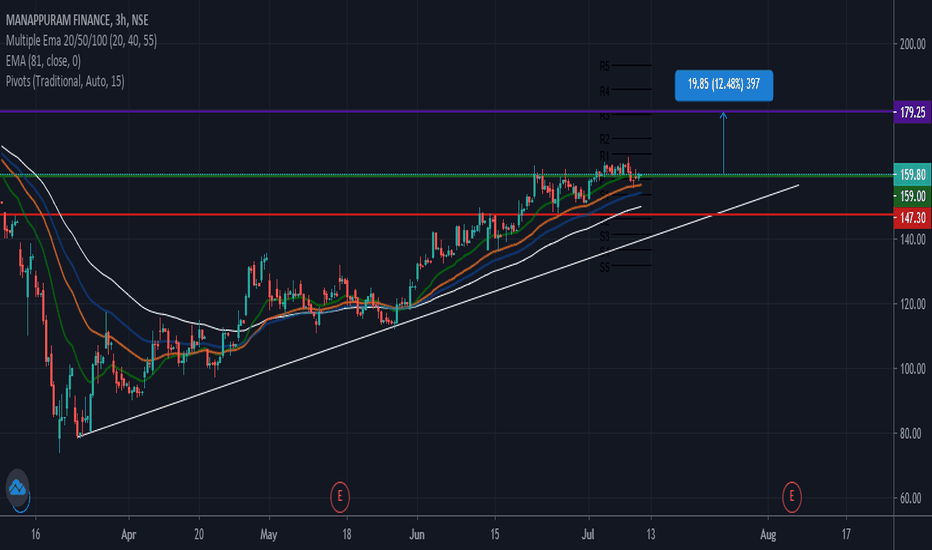The height and width of the screenshot is (550, 932).
Task: Click the 140.00 price axis value
Action: point(912,239)
